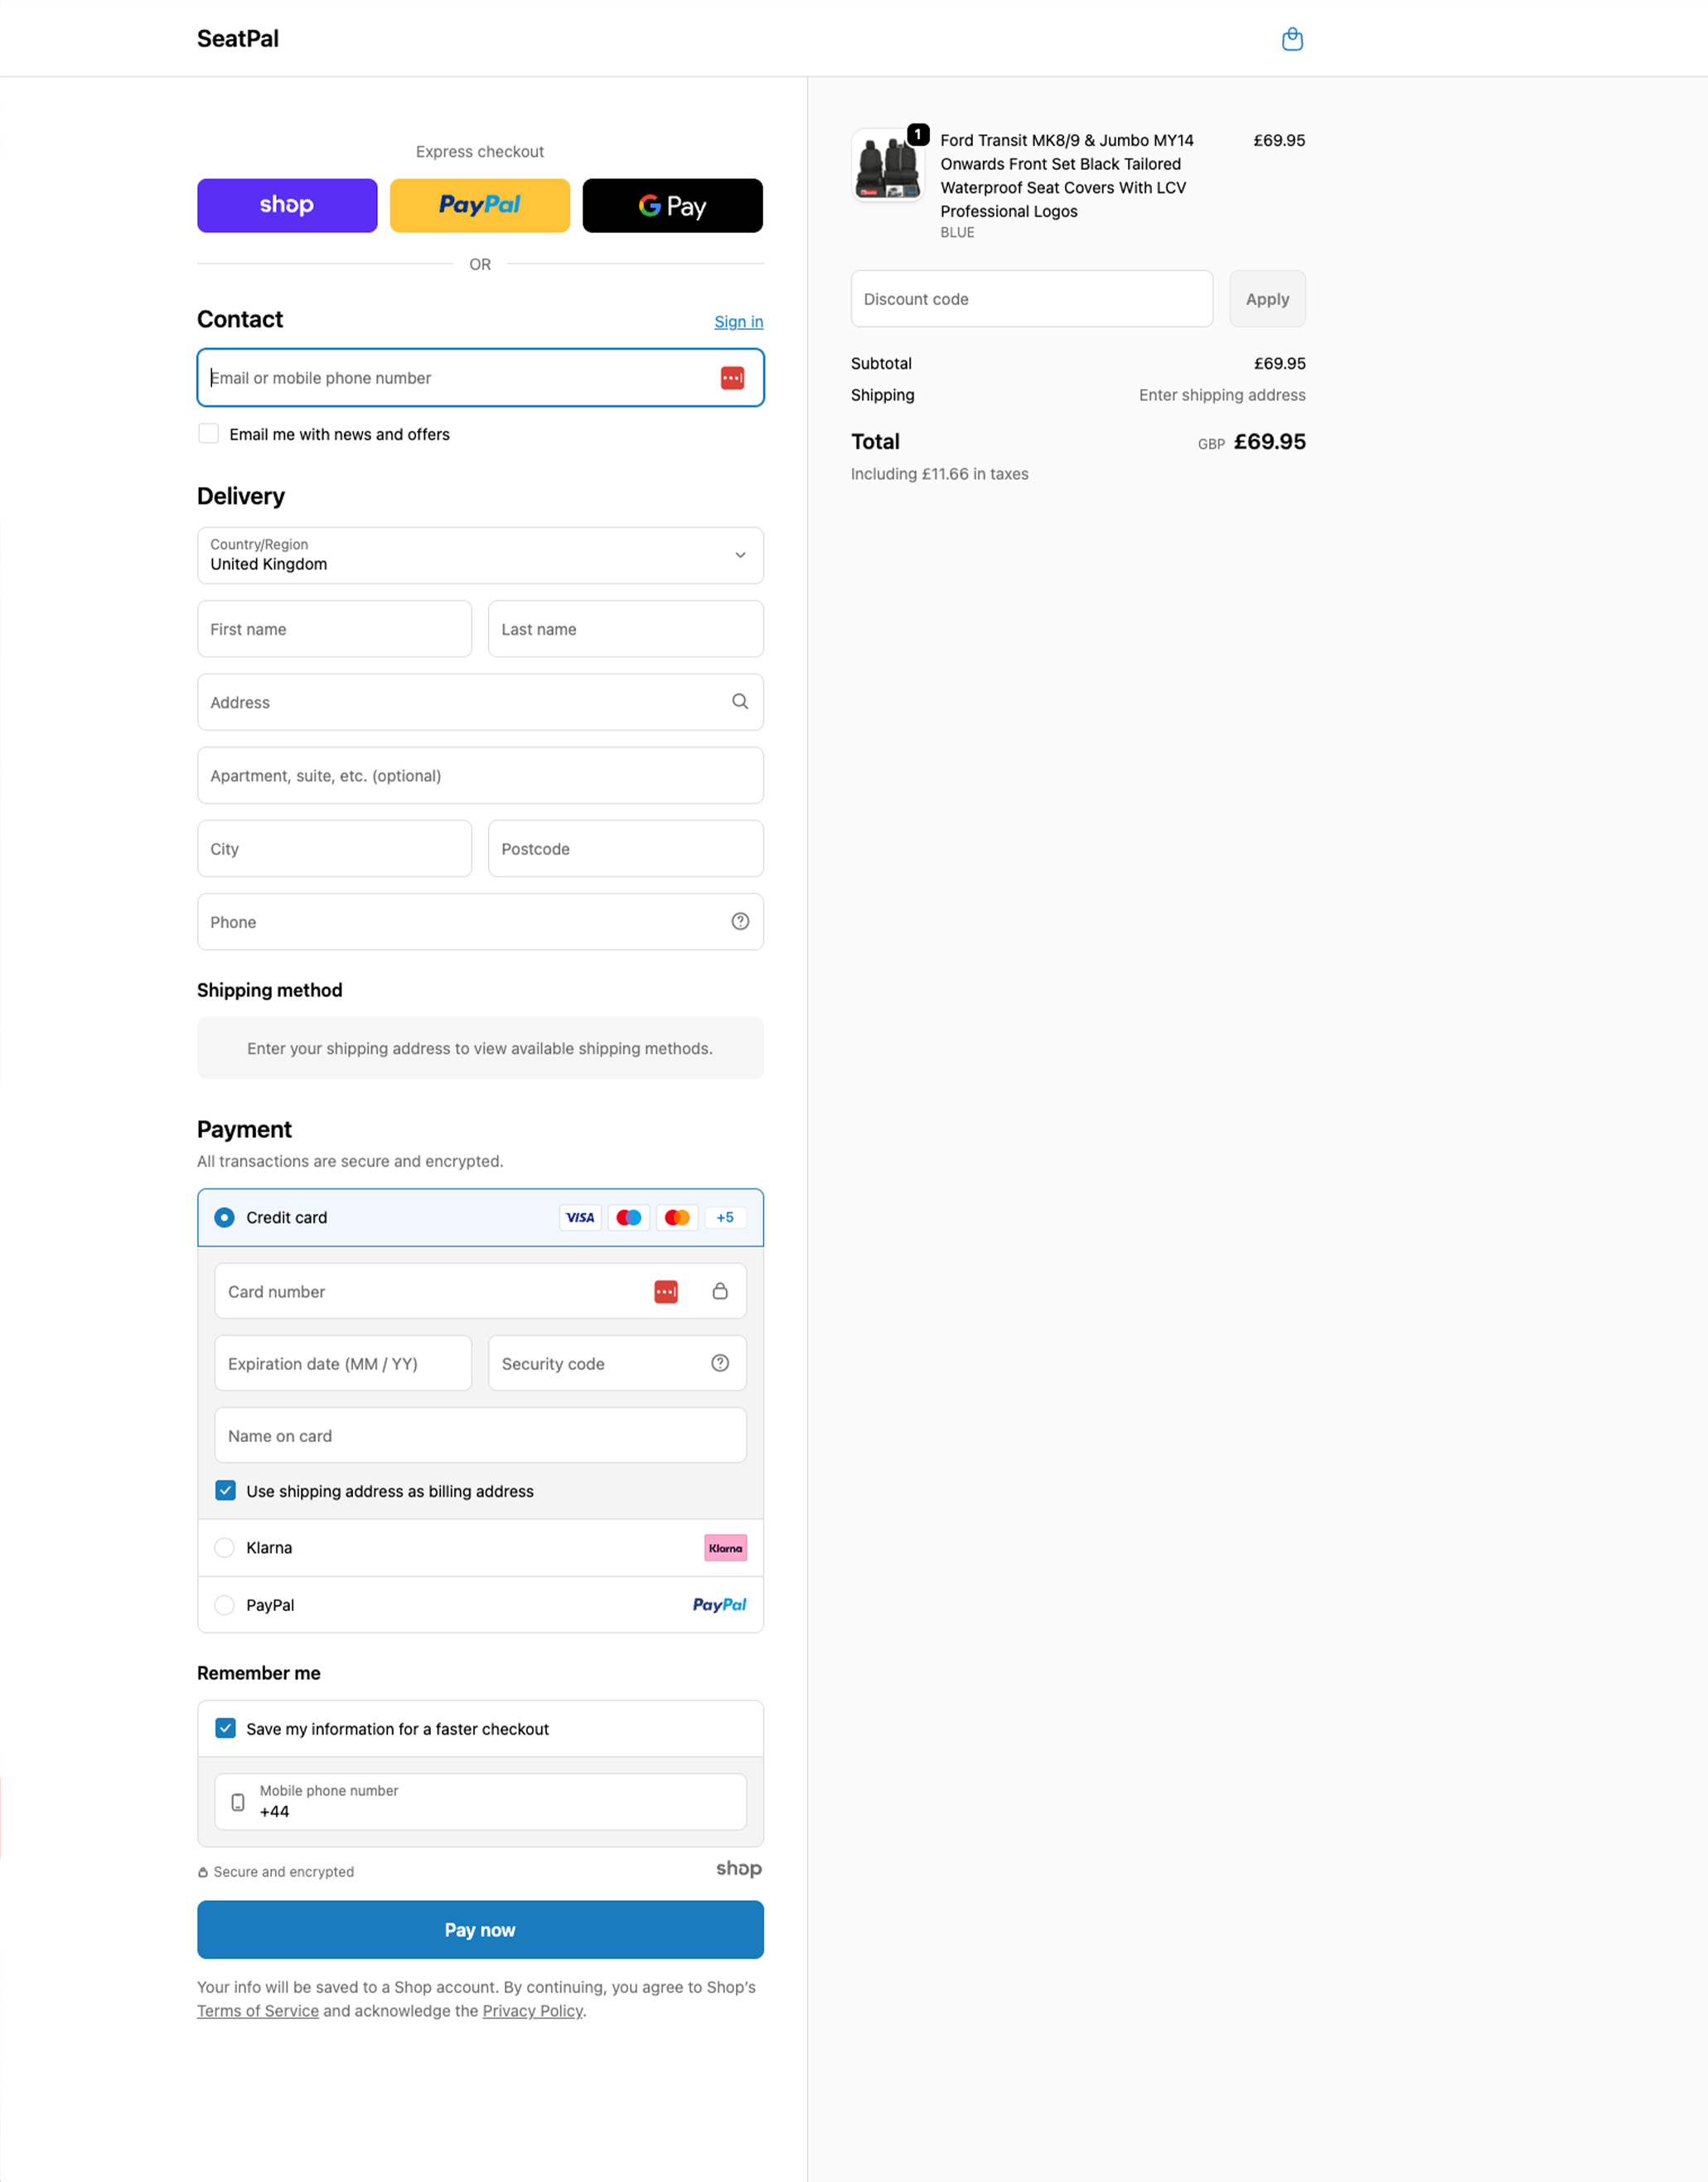Select the Klarna payment radio button

click(225, 1547)
